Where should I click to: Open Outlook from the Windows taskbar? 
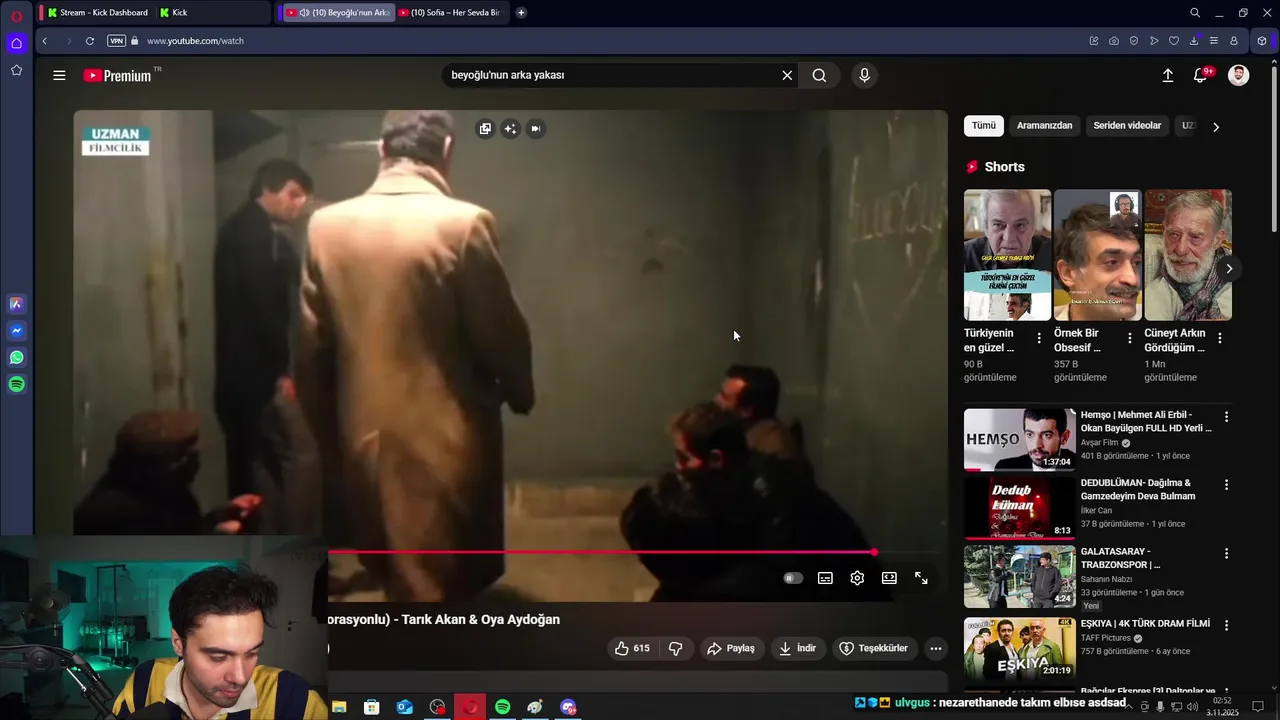pyautogui.click(x=404, y=707)
